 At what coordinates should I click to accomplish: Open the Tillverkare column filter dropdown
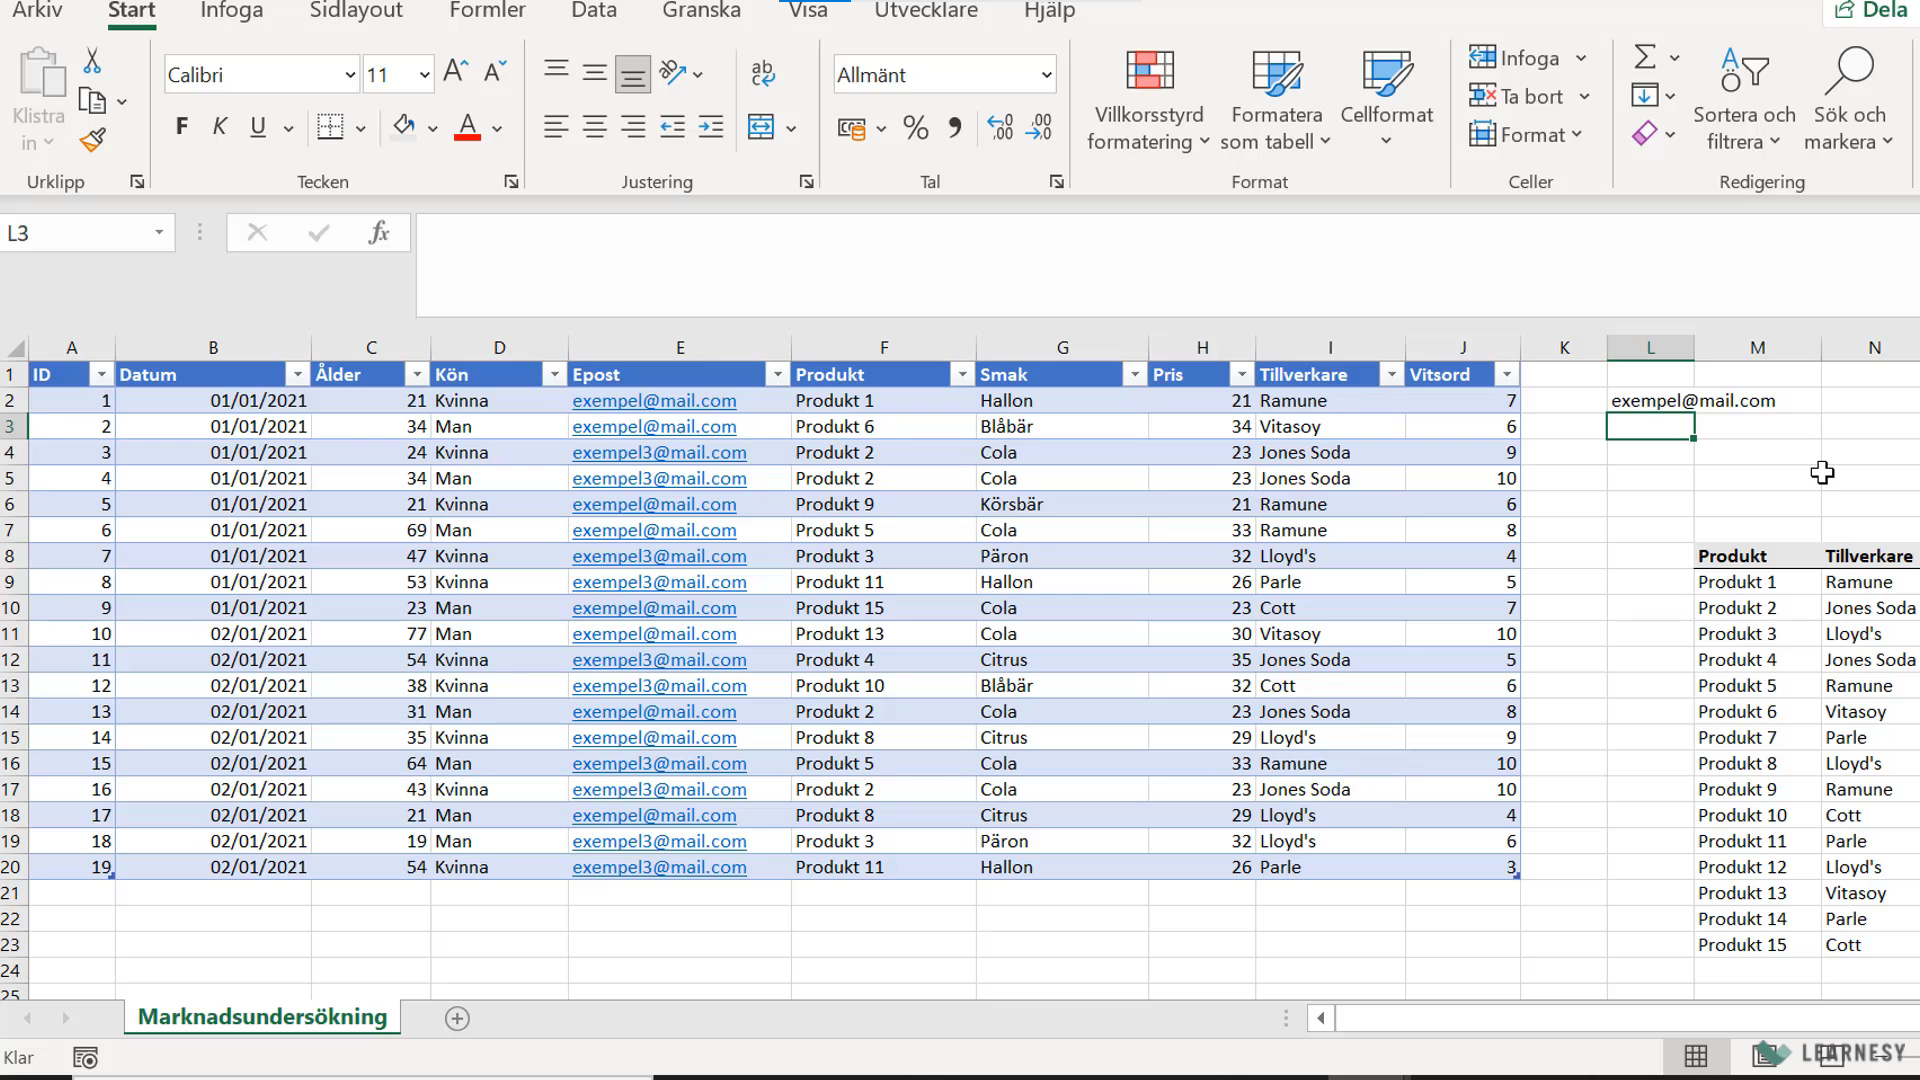pos(1391,375)
